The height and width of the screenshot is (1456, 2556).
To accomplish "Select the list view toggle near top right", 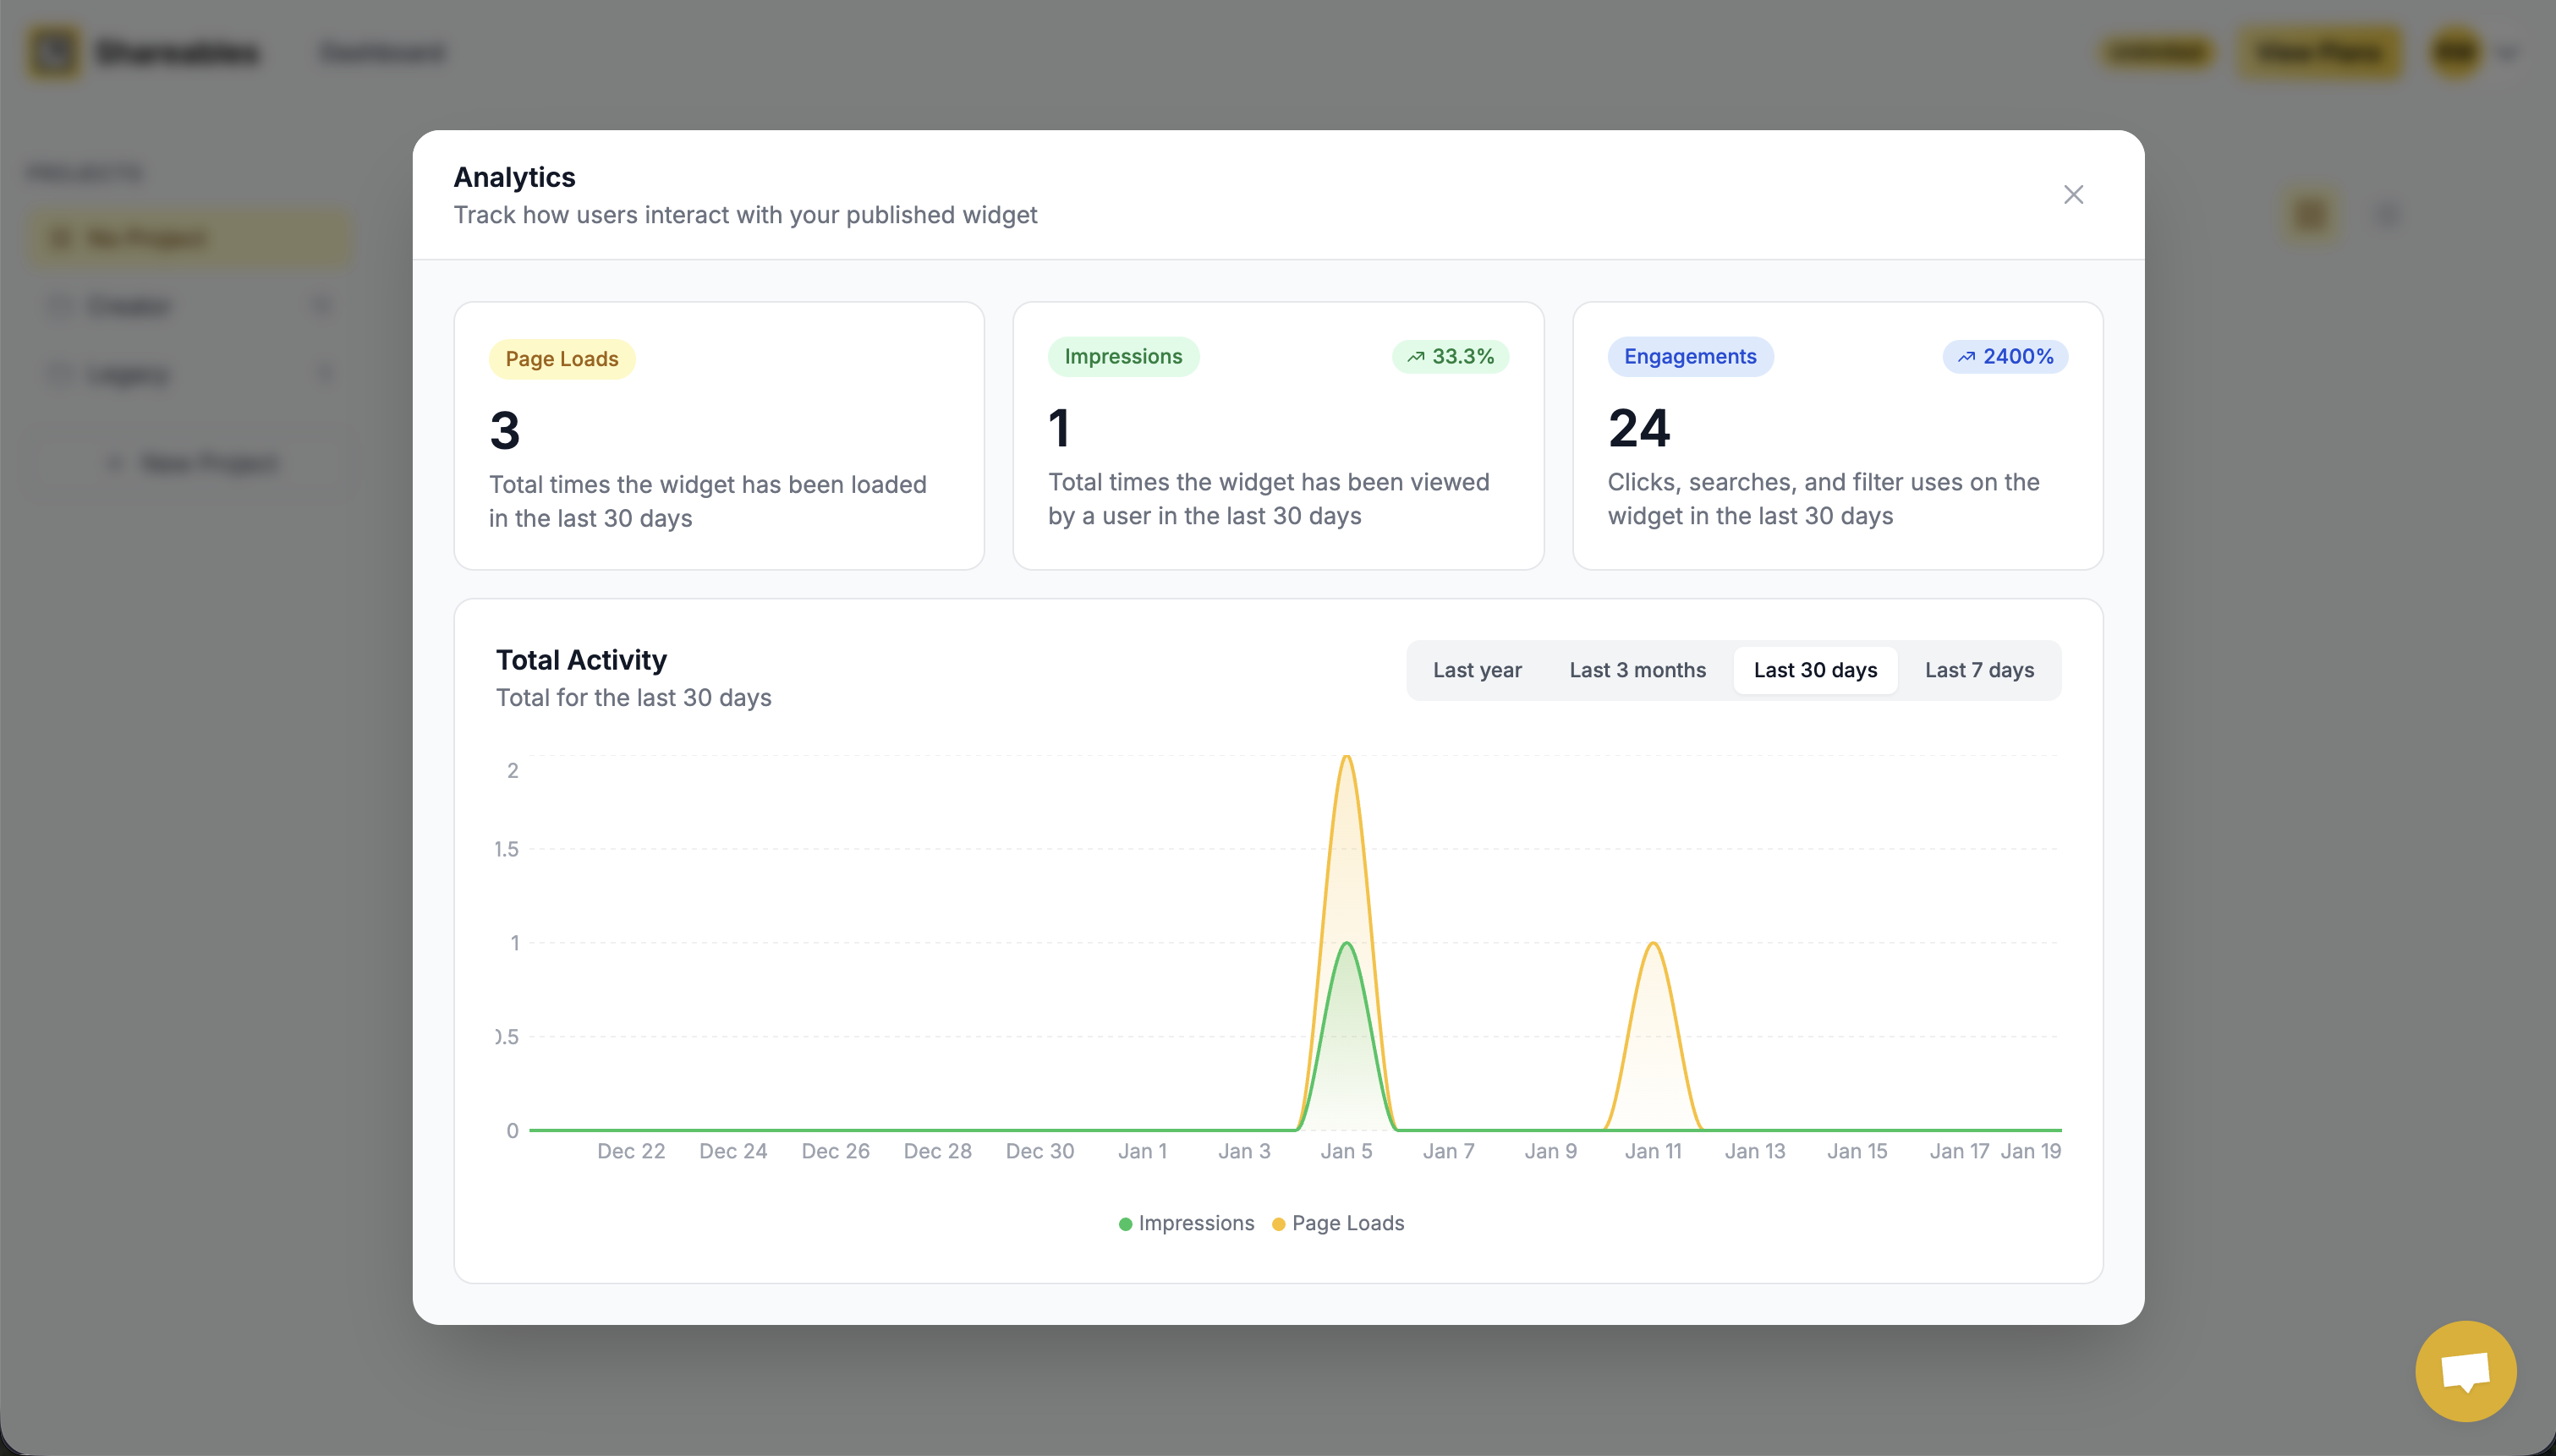I will [x=2388, y=213].
